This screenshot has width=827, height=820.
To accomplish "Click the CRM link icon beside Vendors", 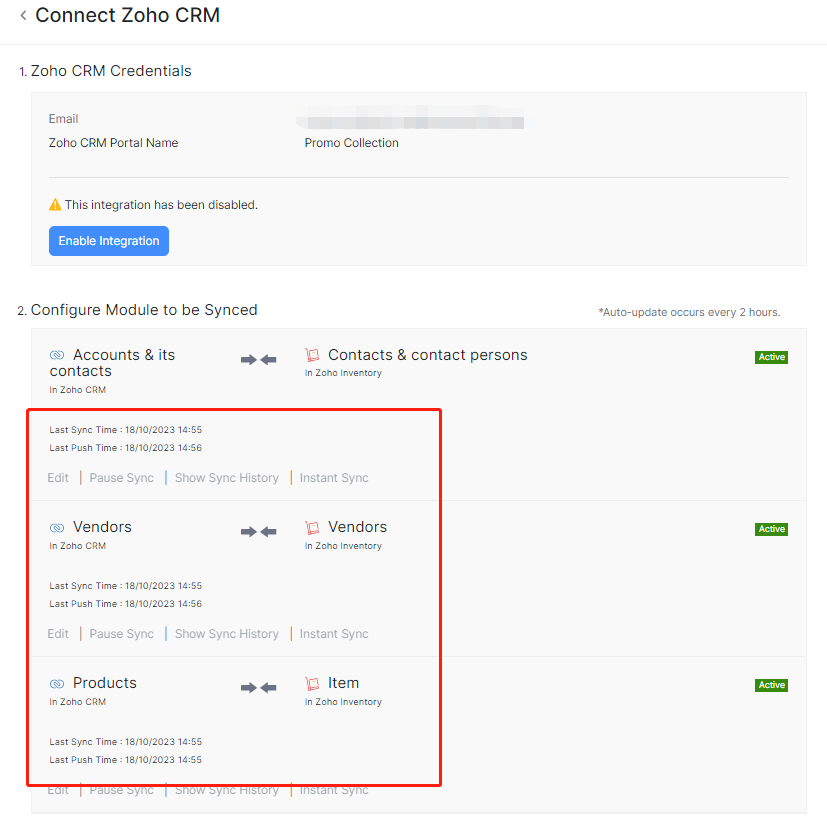I will click(x=57, y=527).
